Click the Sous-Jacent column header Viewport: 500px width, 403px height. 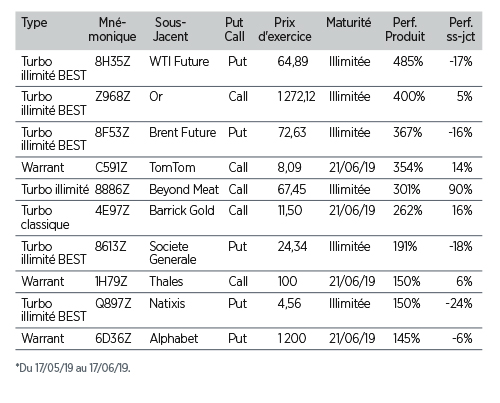tap(170, 30)
